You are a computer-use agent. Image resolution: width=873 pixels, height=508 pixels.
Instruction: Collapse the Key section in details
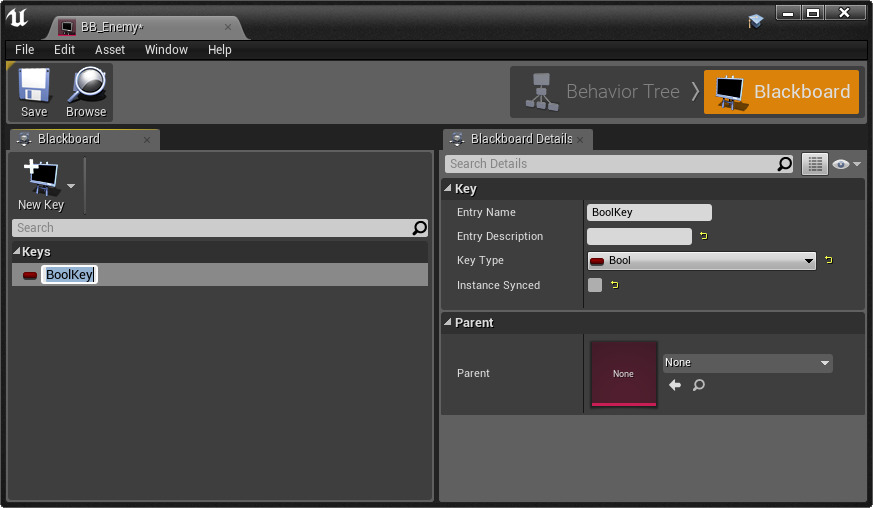[x=448, y=189]
